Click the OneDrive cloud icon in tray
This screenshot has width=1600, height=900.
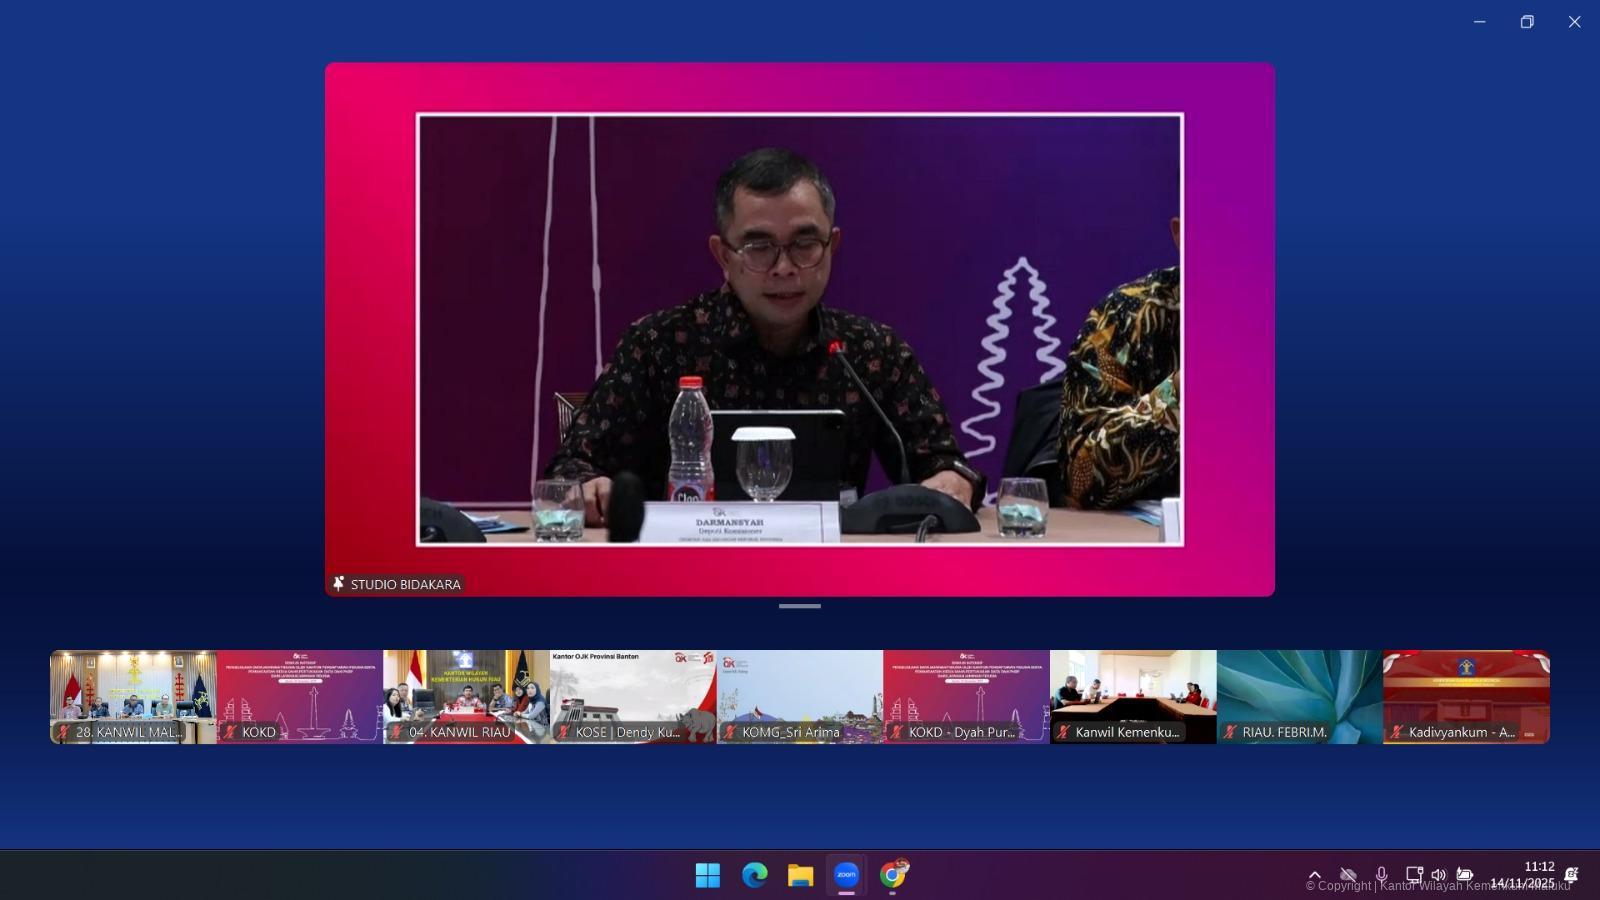point(1348,875)
